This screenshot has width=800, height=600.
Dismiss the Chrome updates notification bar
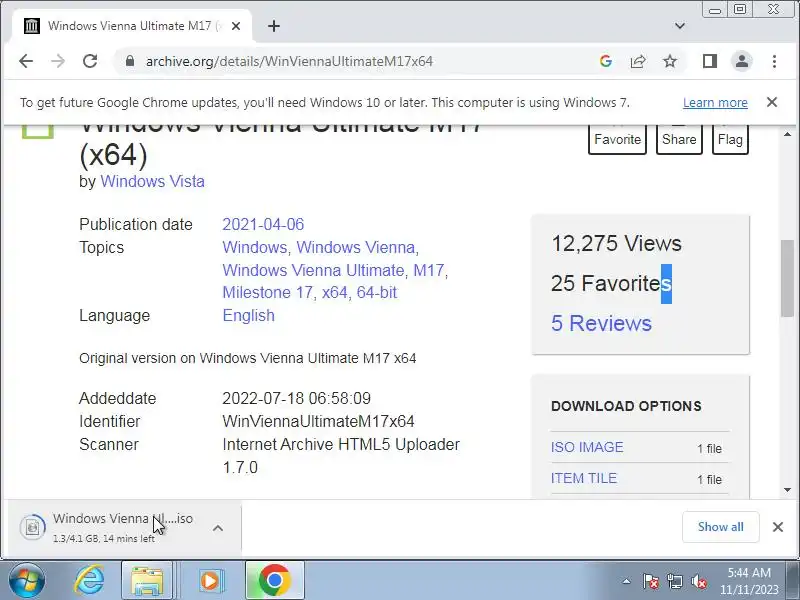pos(772,102)
